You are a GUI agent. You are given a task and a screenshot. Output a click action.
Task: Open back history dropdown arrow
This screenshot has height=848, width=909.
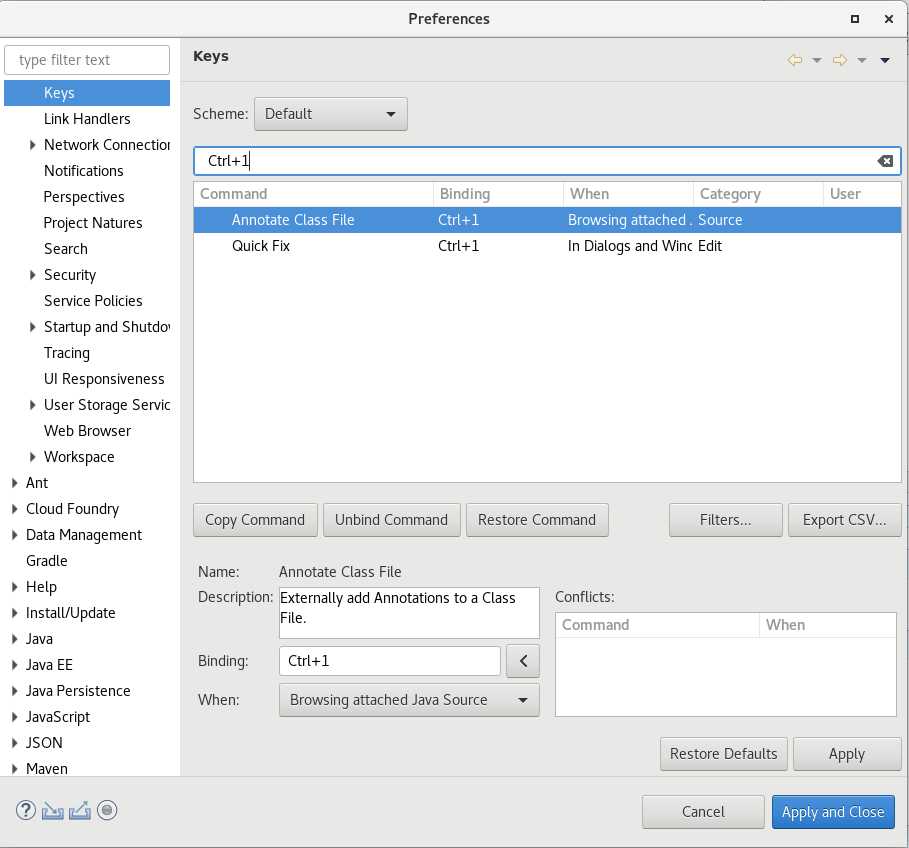[x=817, y=60]
